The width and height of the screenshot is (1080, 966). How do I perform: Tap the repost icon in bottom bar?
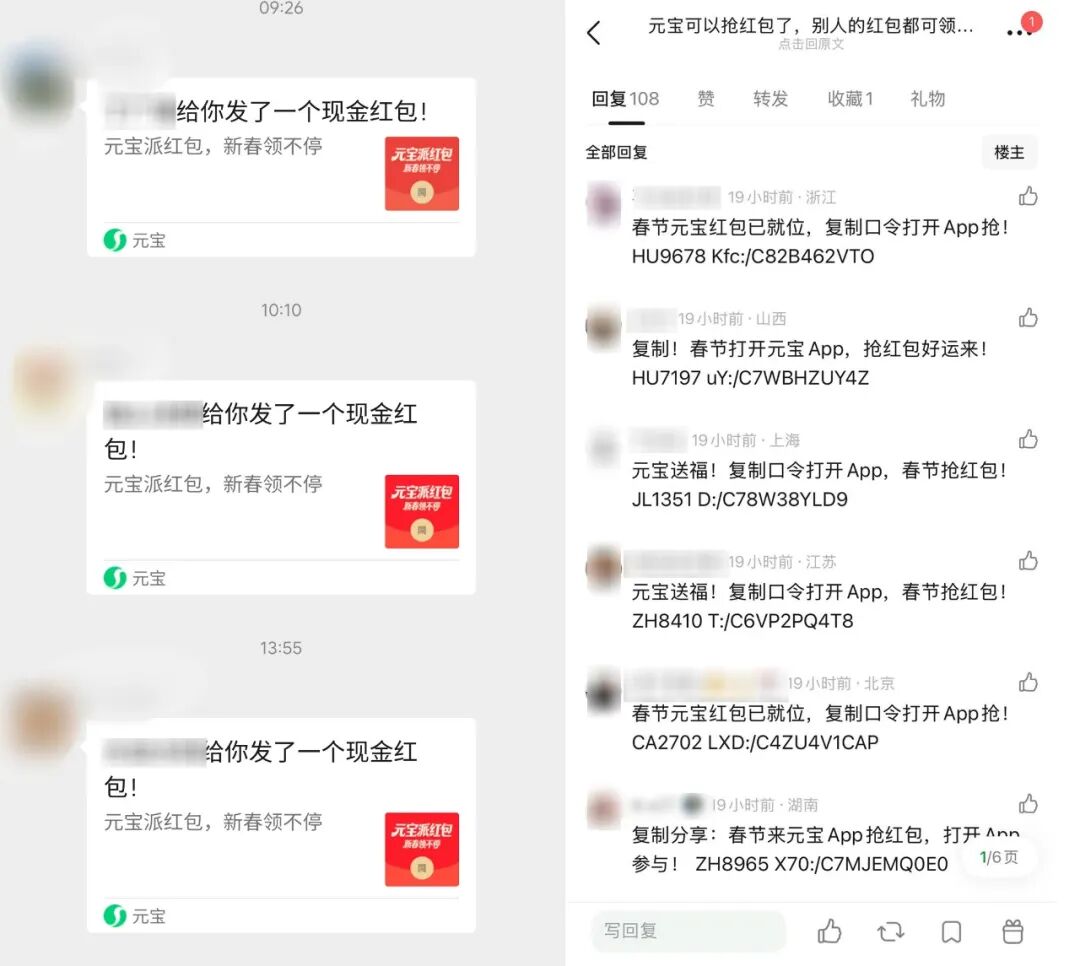891,932
